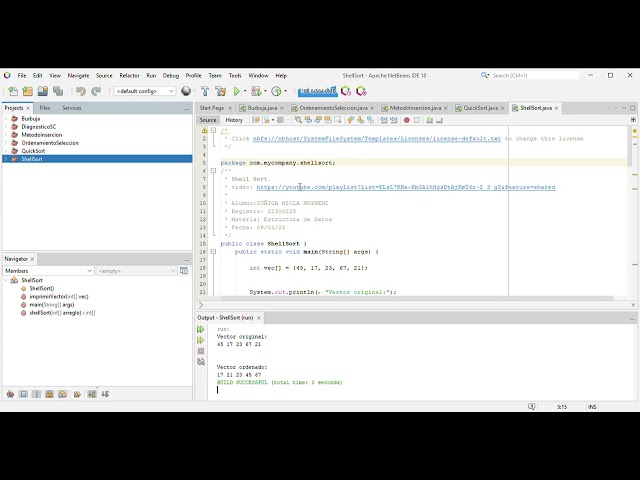
Task: Click the New Project toolbar icon
Action: 27,91
